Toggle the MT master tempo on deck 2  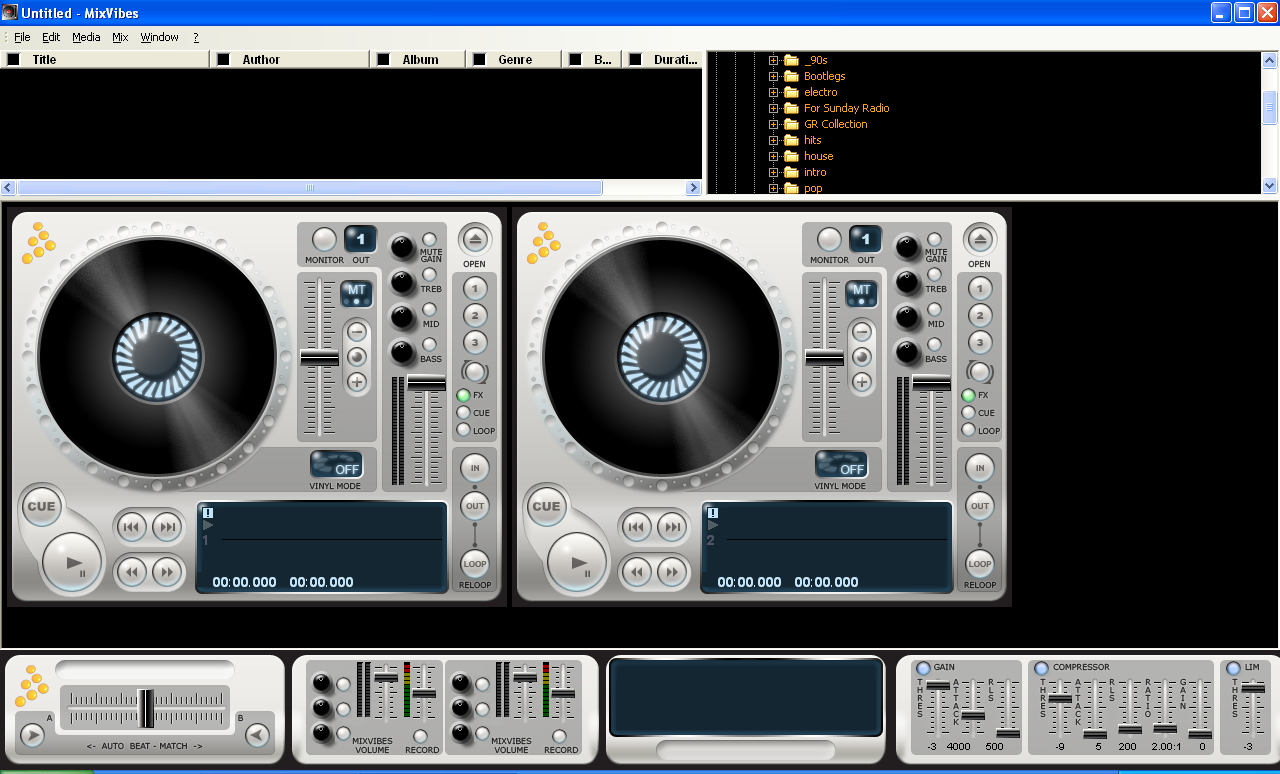pos(863,293)
